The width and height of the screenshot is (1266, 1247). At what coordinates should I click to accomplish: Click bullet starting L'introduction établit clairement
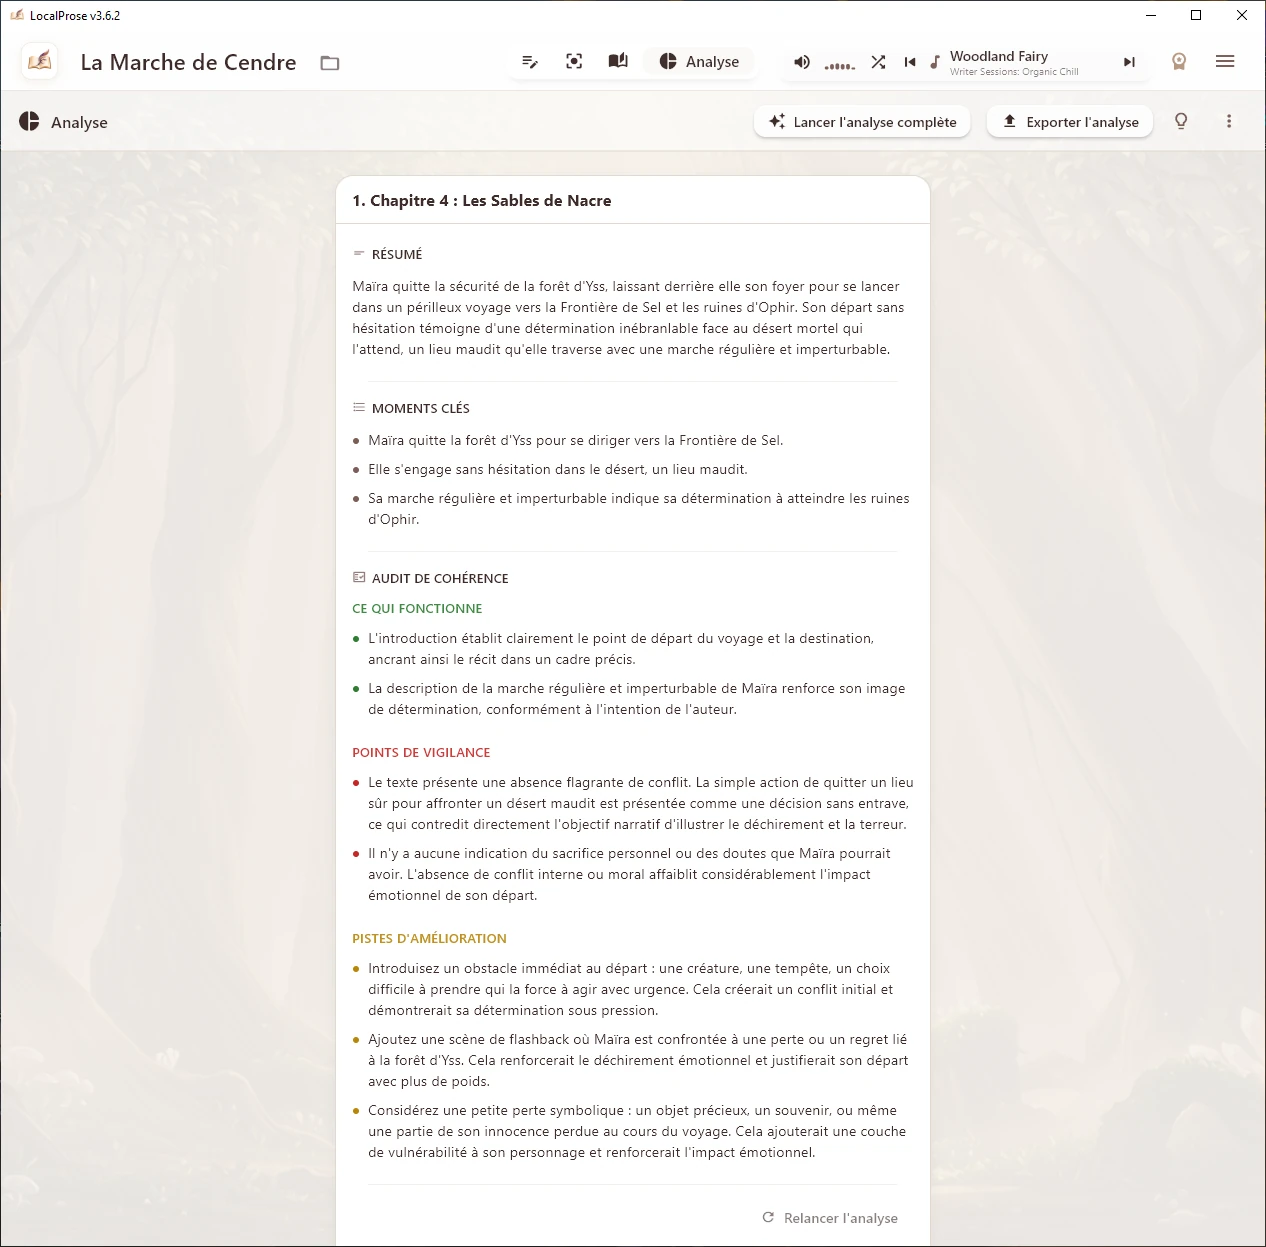pyautogui.click(x=621, y=649)
